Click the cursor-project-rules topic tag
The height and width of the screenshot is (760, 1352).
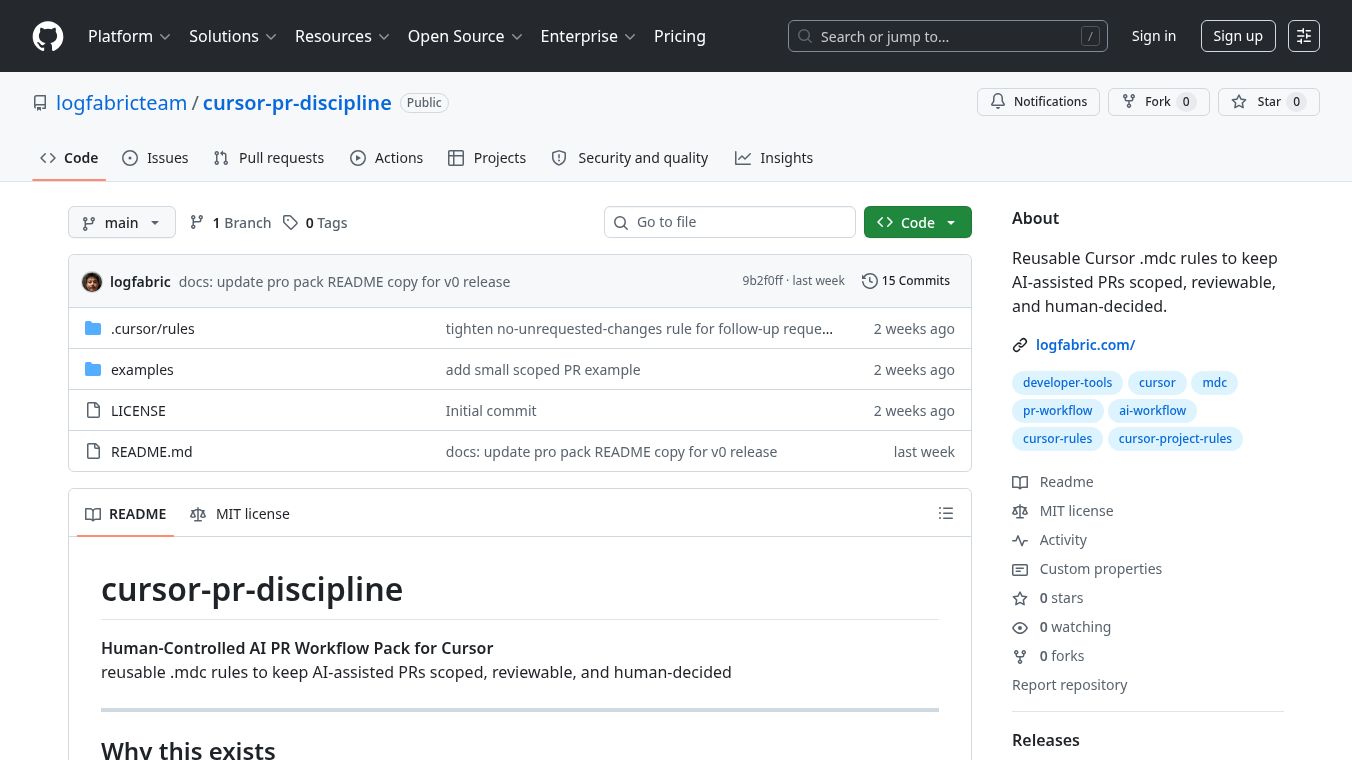(x=1175, y=438)
